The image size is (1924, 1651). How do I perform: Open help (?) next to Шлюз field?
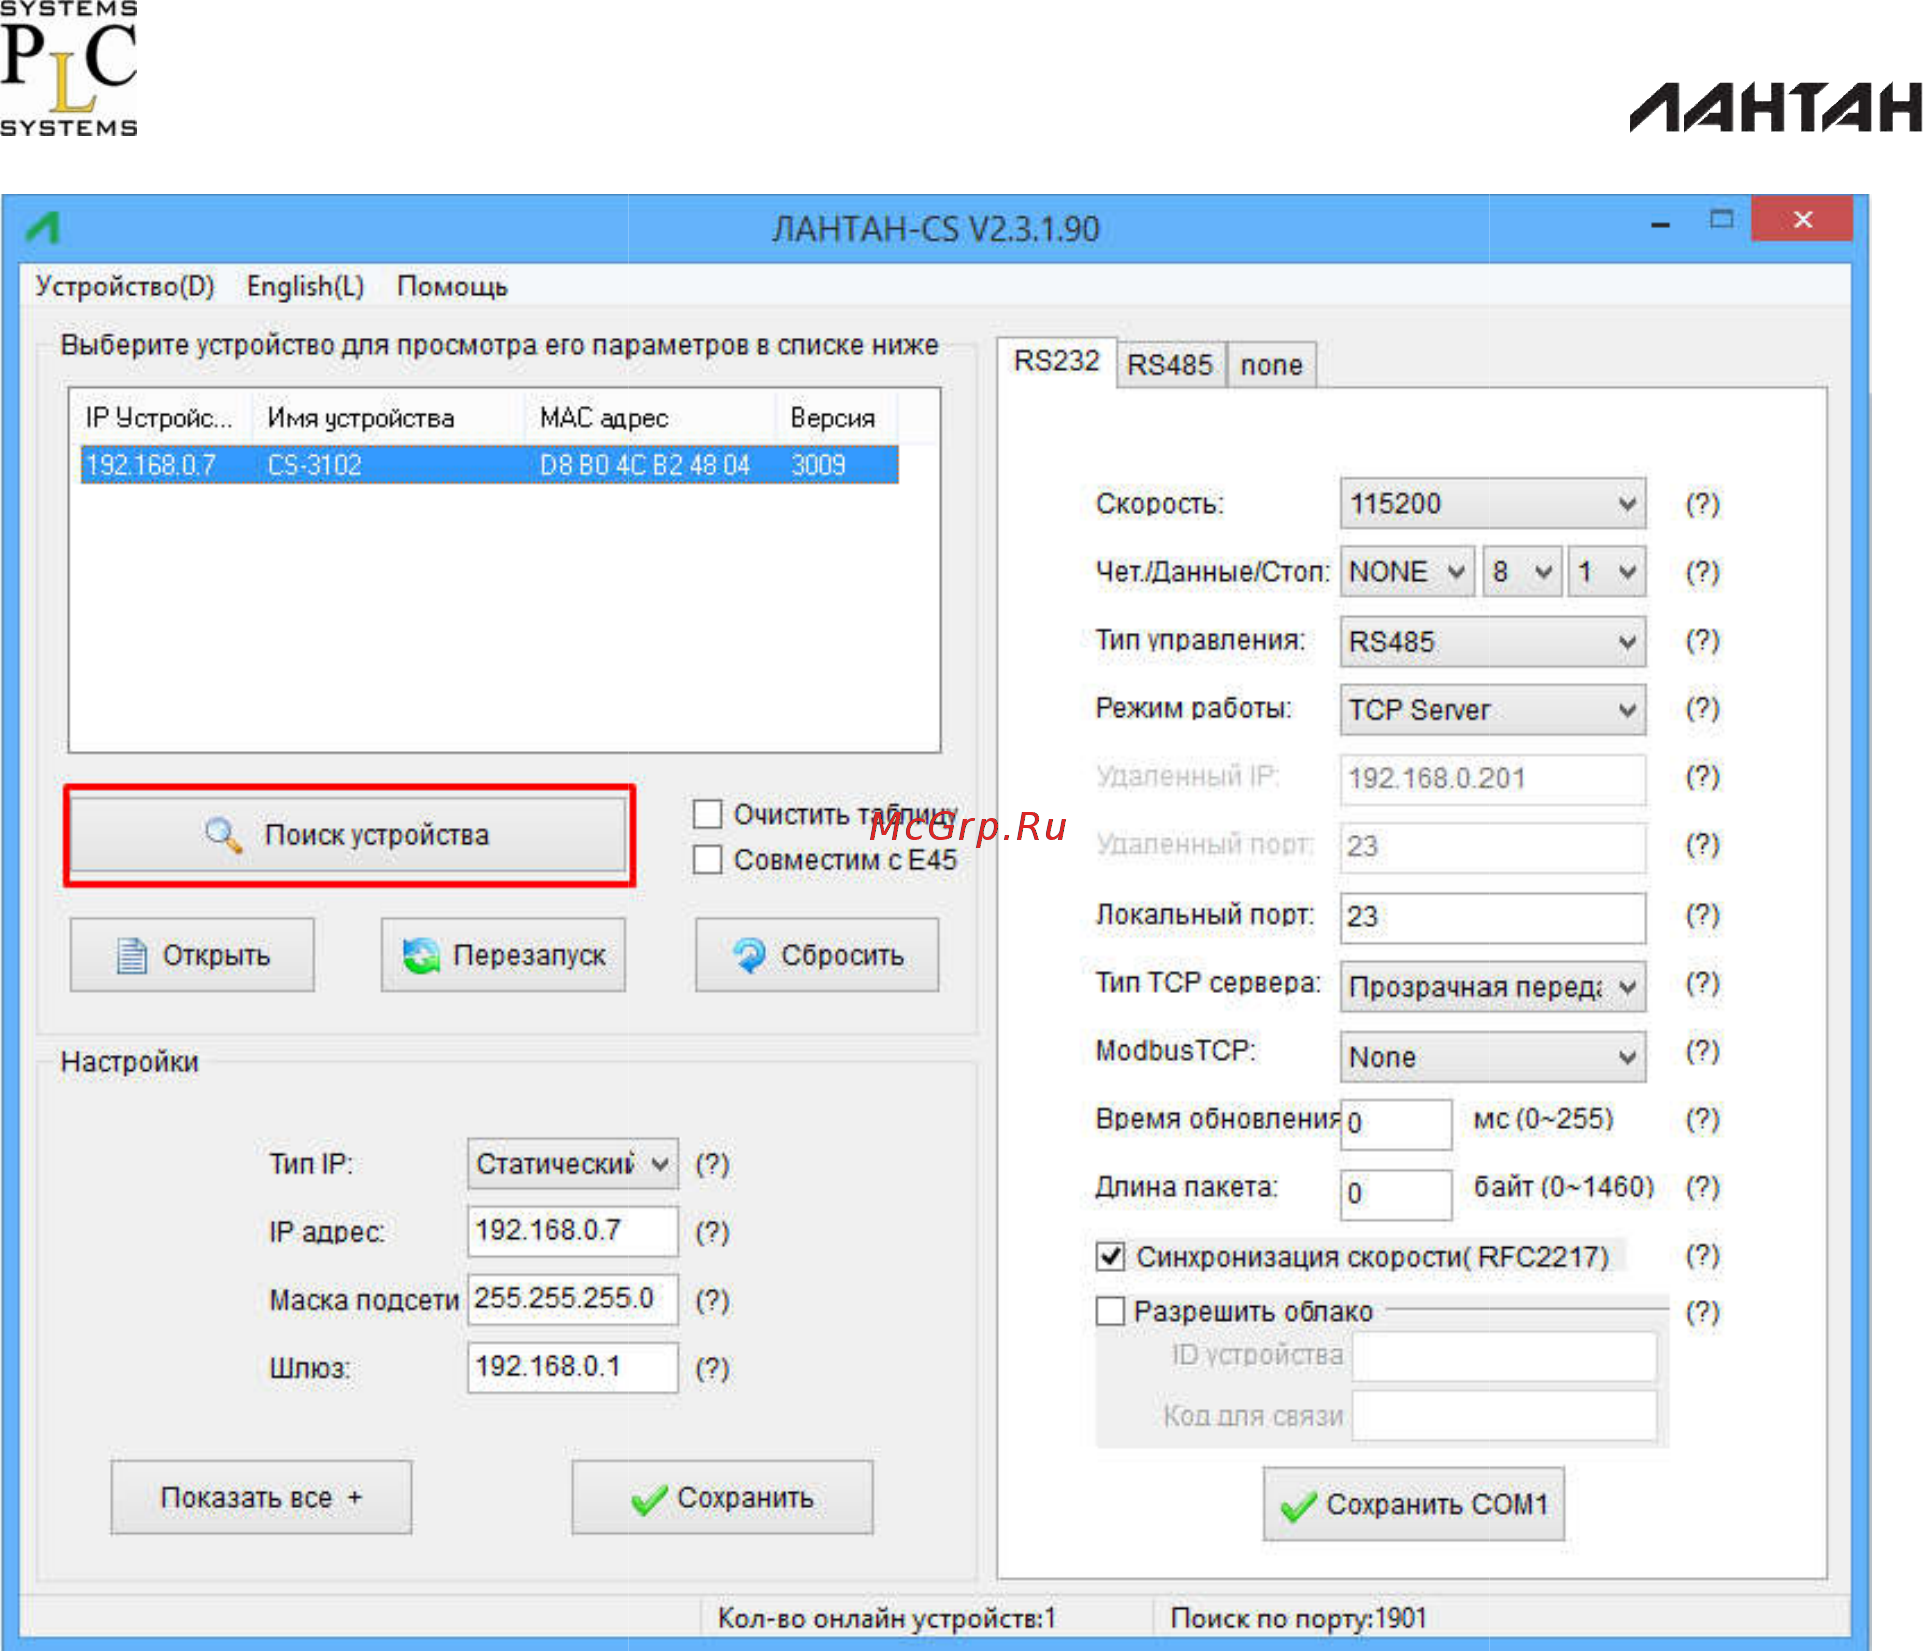tap(712, 1368)
